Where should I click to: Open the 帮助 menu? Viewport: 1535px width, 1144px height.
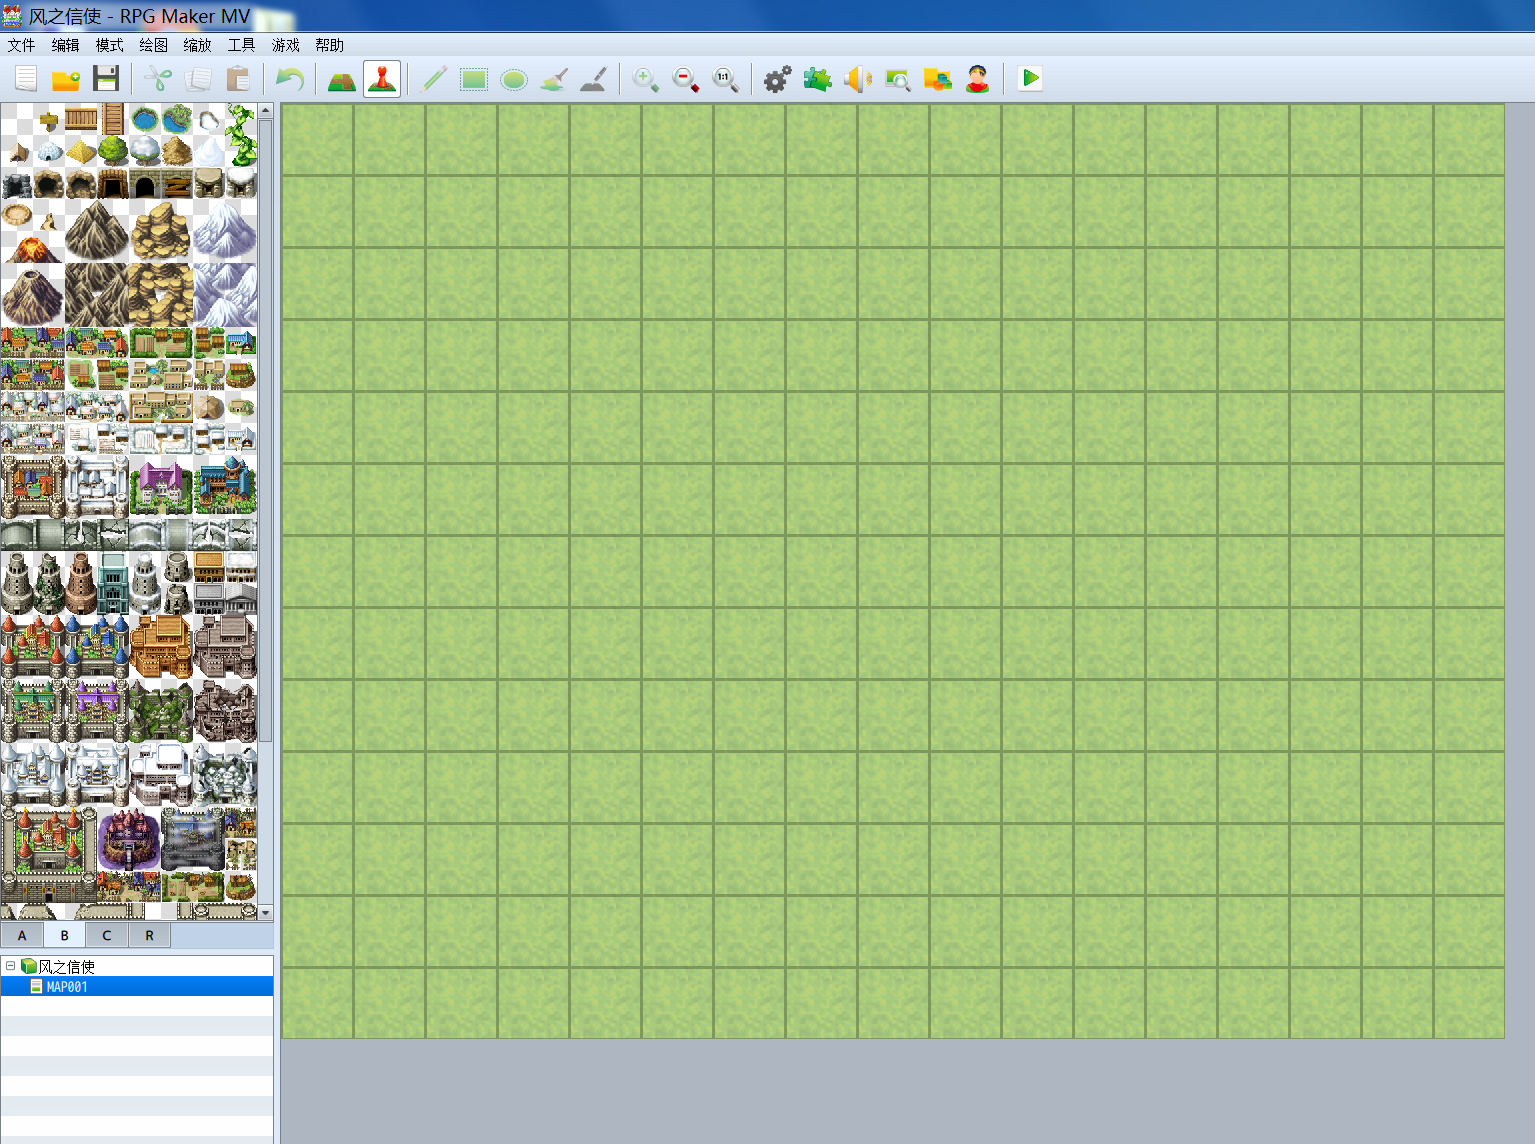tap(329, 45)
